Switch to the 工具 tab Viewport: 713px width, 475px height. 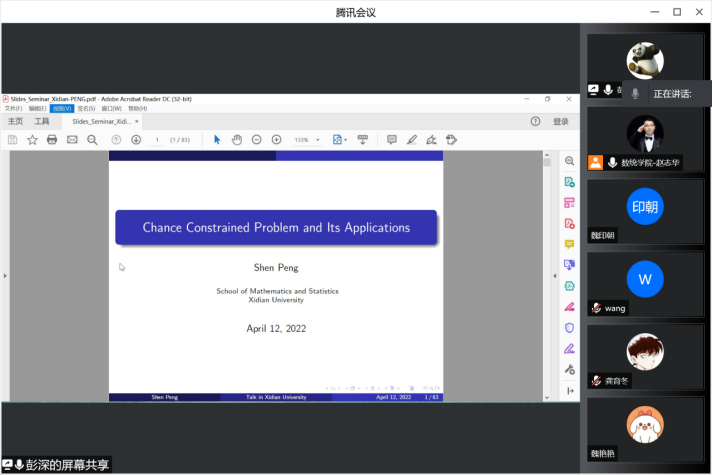pyautogui.click(x=41, y=121)
